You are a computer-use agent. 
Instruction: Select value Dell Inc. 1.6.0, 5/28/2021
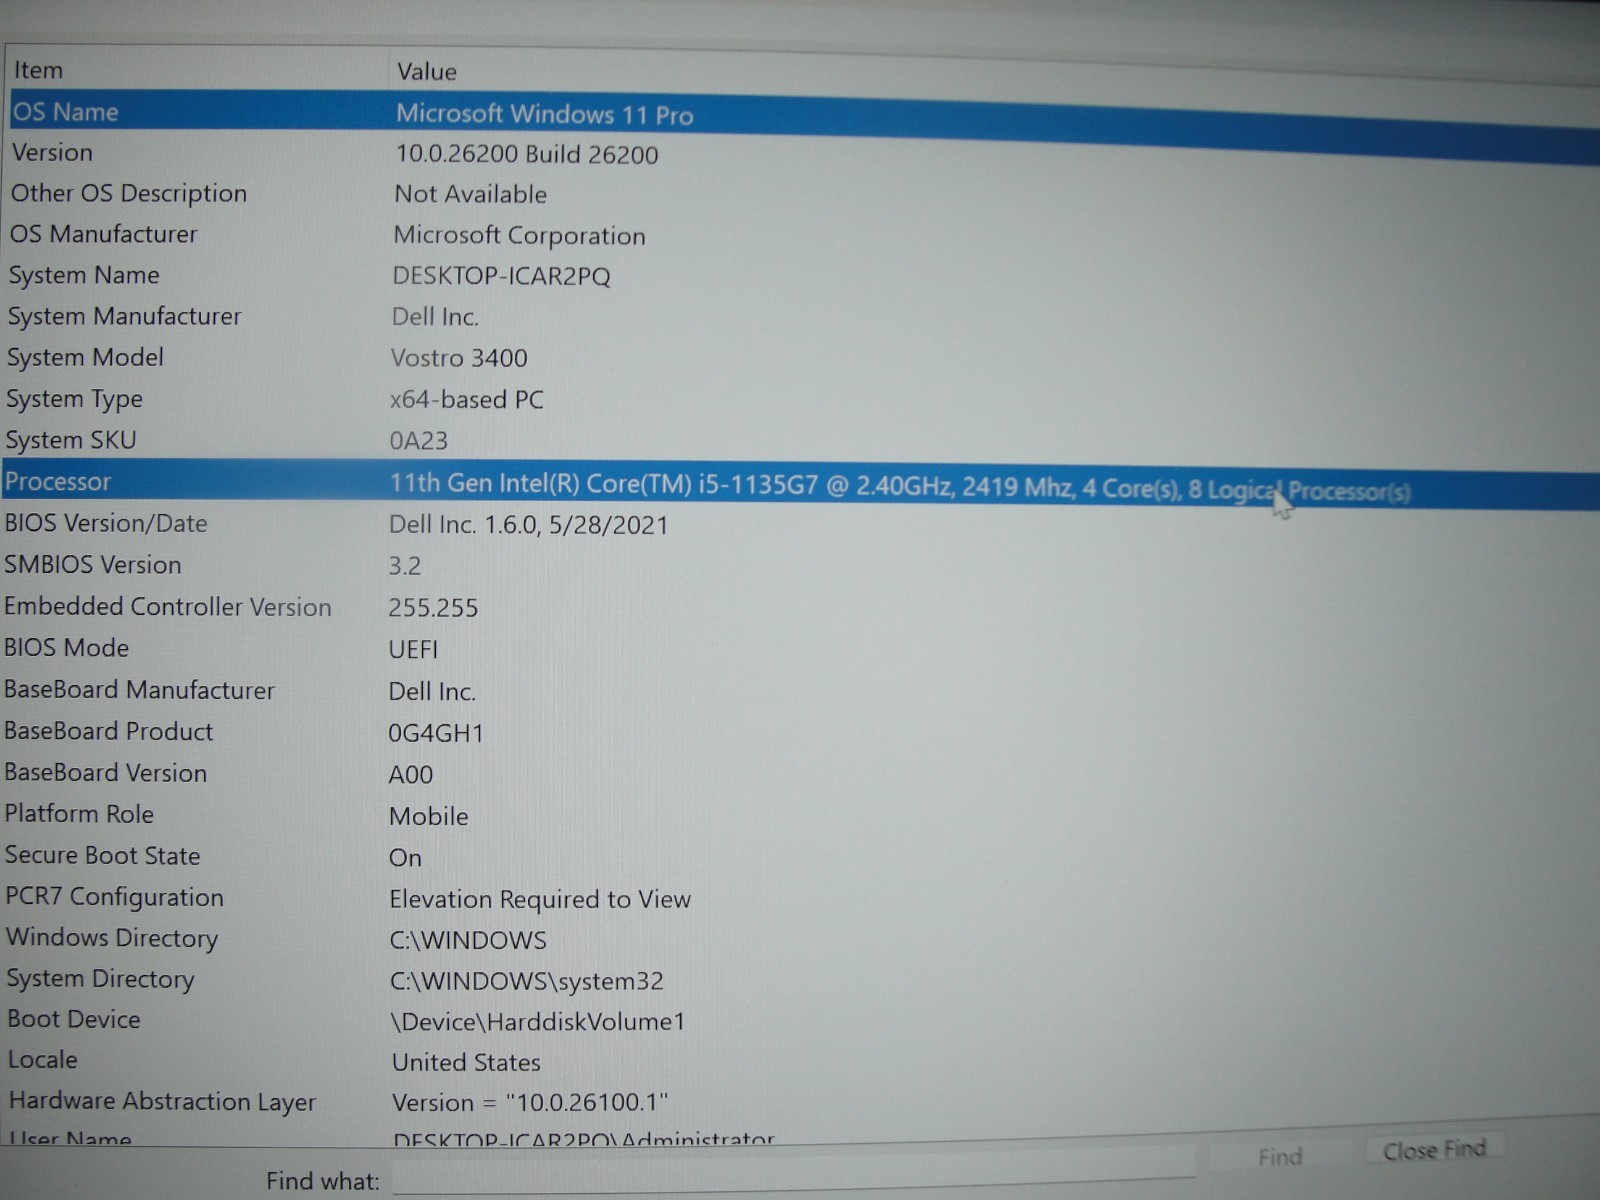click(x=528, y=525)
